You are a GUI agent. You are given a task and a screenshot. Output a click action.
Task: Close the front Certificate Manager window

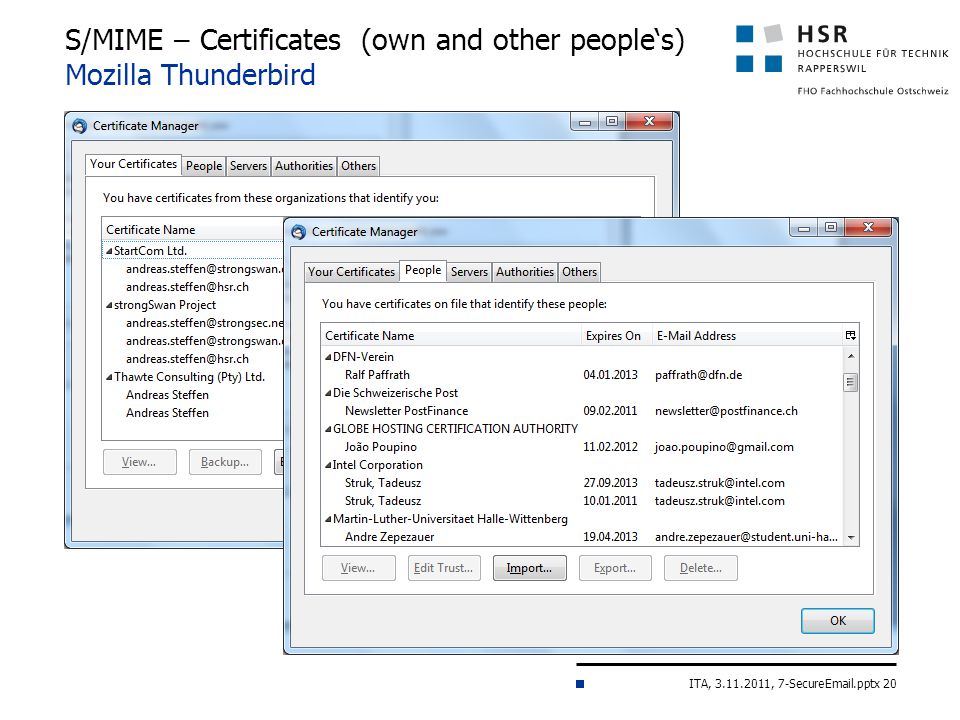coord(868,228)
